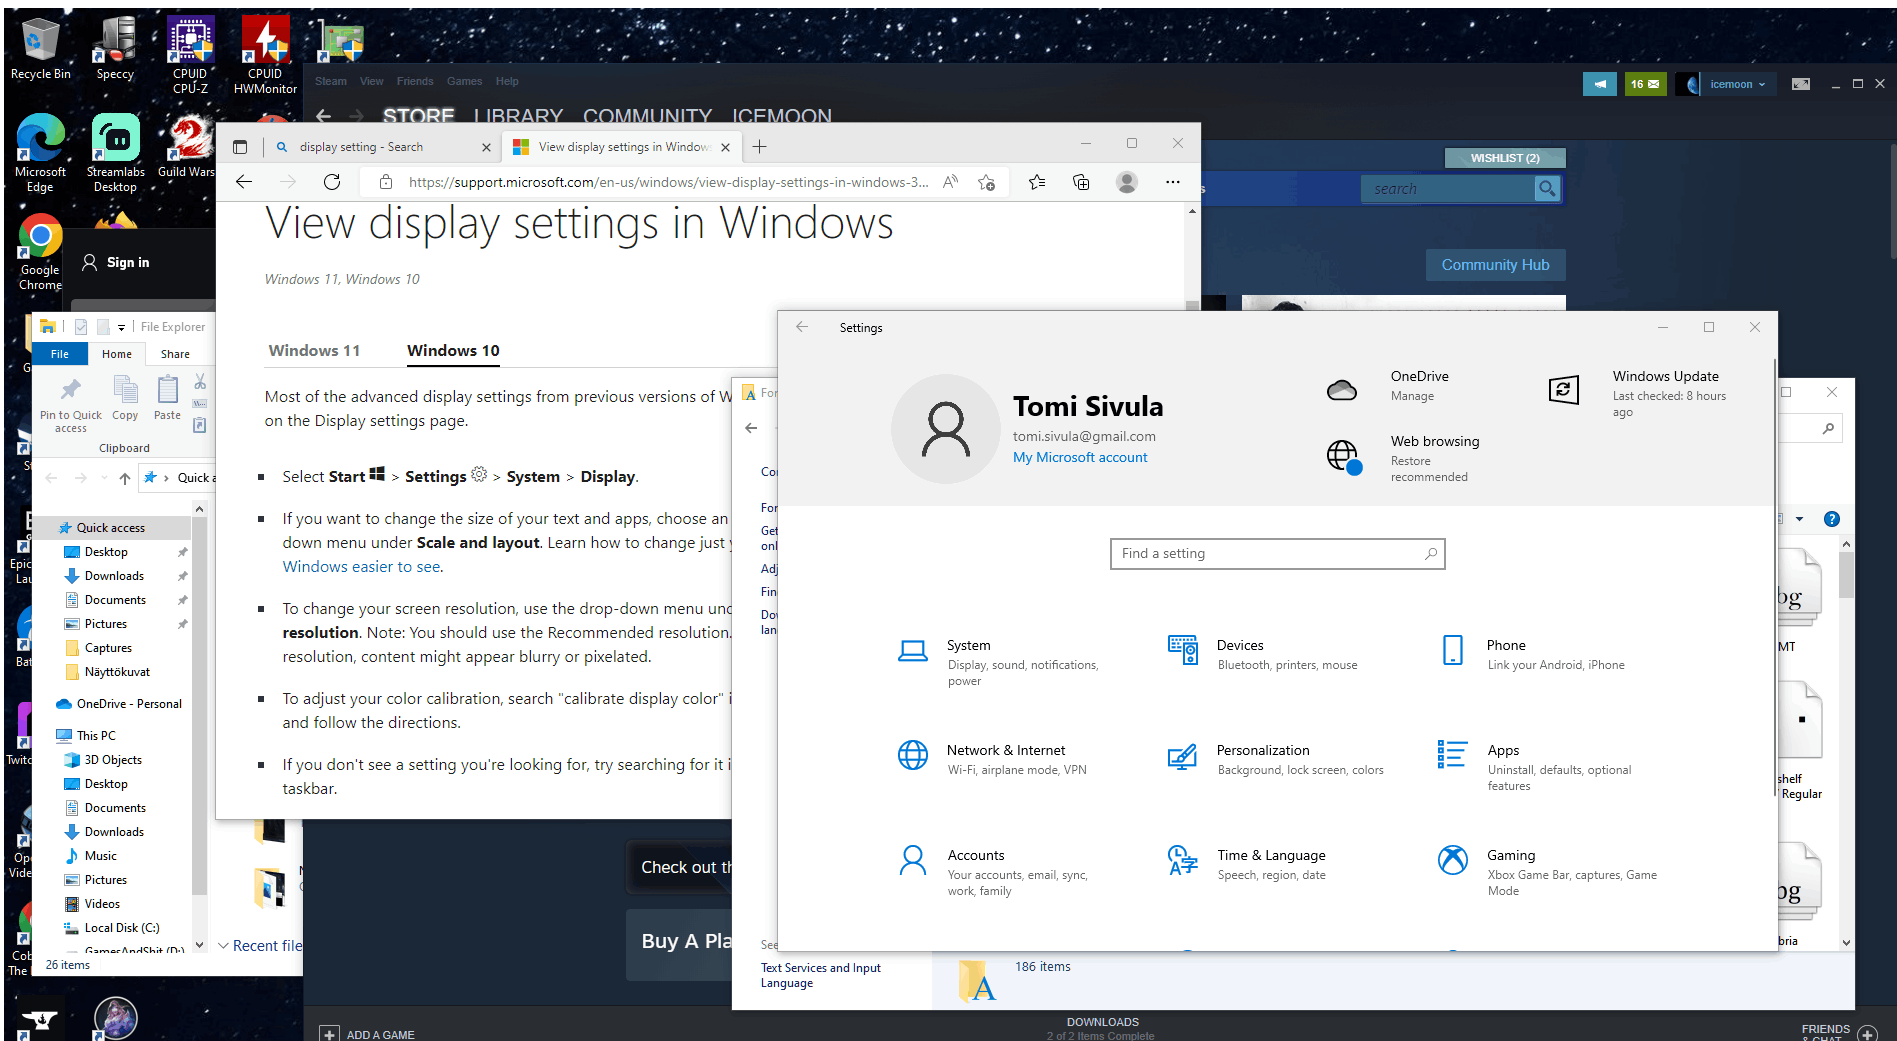This screenshot has height=1041, width=1897.
Task: Switch to the Windows 11 article tab
Action: pos(314,350)
